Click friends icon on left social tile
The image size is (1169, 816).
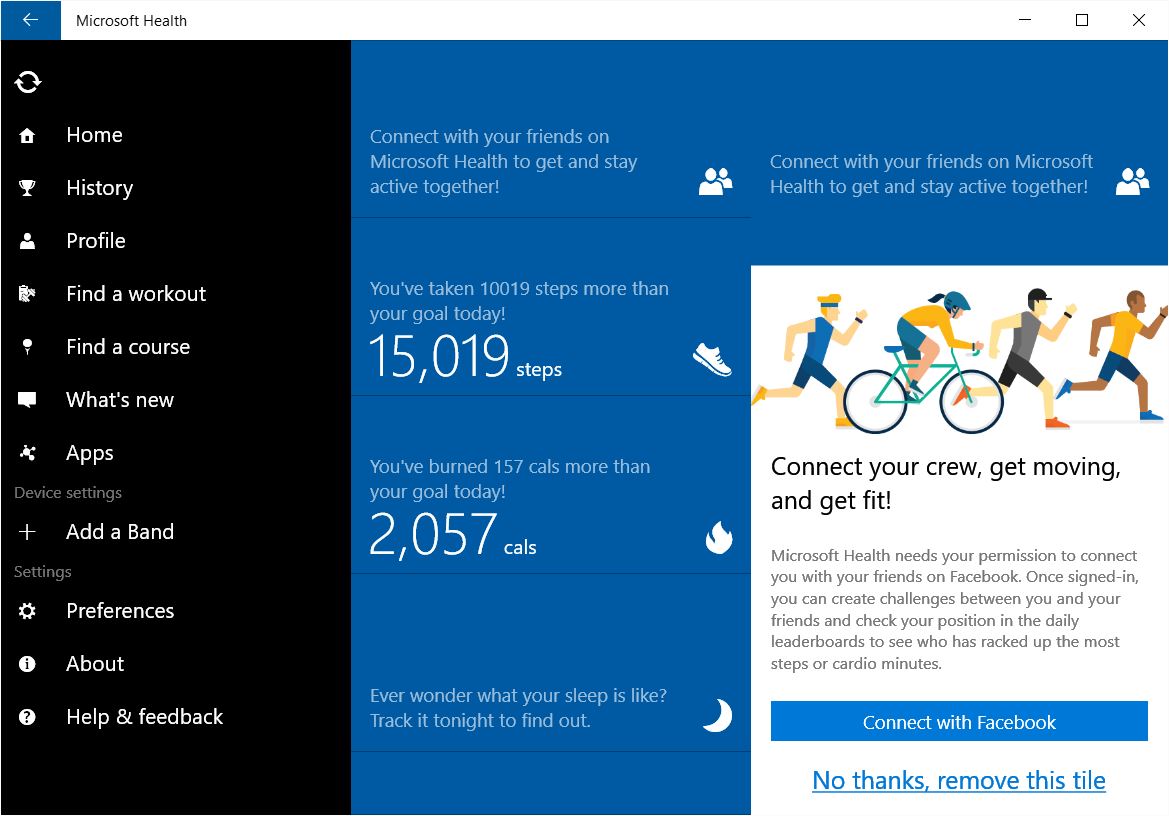click(x=716, y=181)
